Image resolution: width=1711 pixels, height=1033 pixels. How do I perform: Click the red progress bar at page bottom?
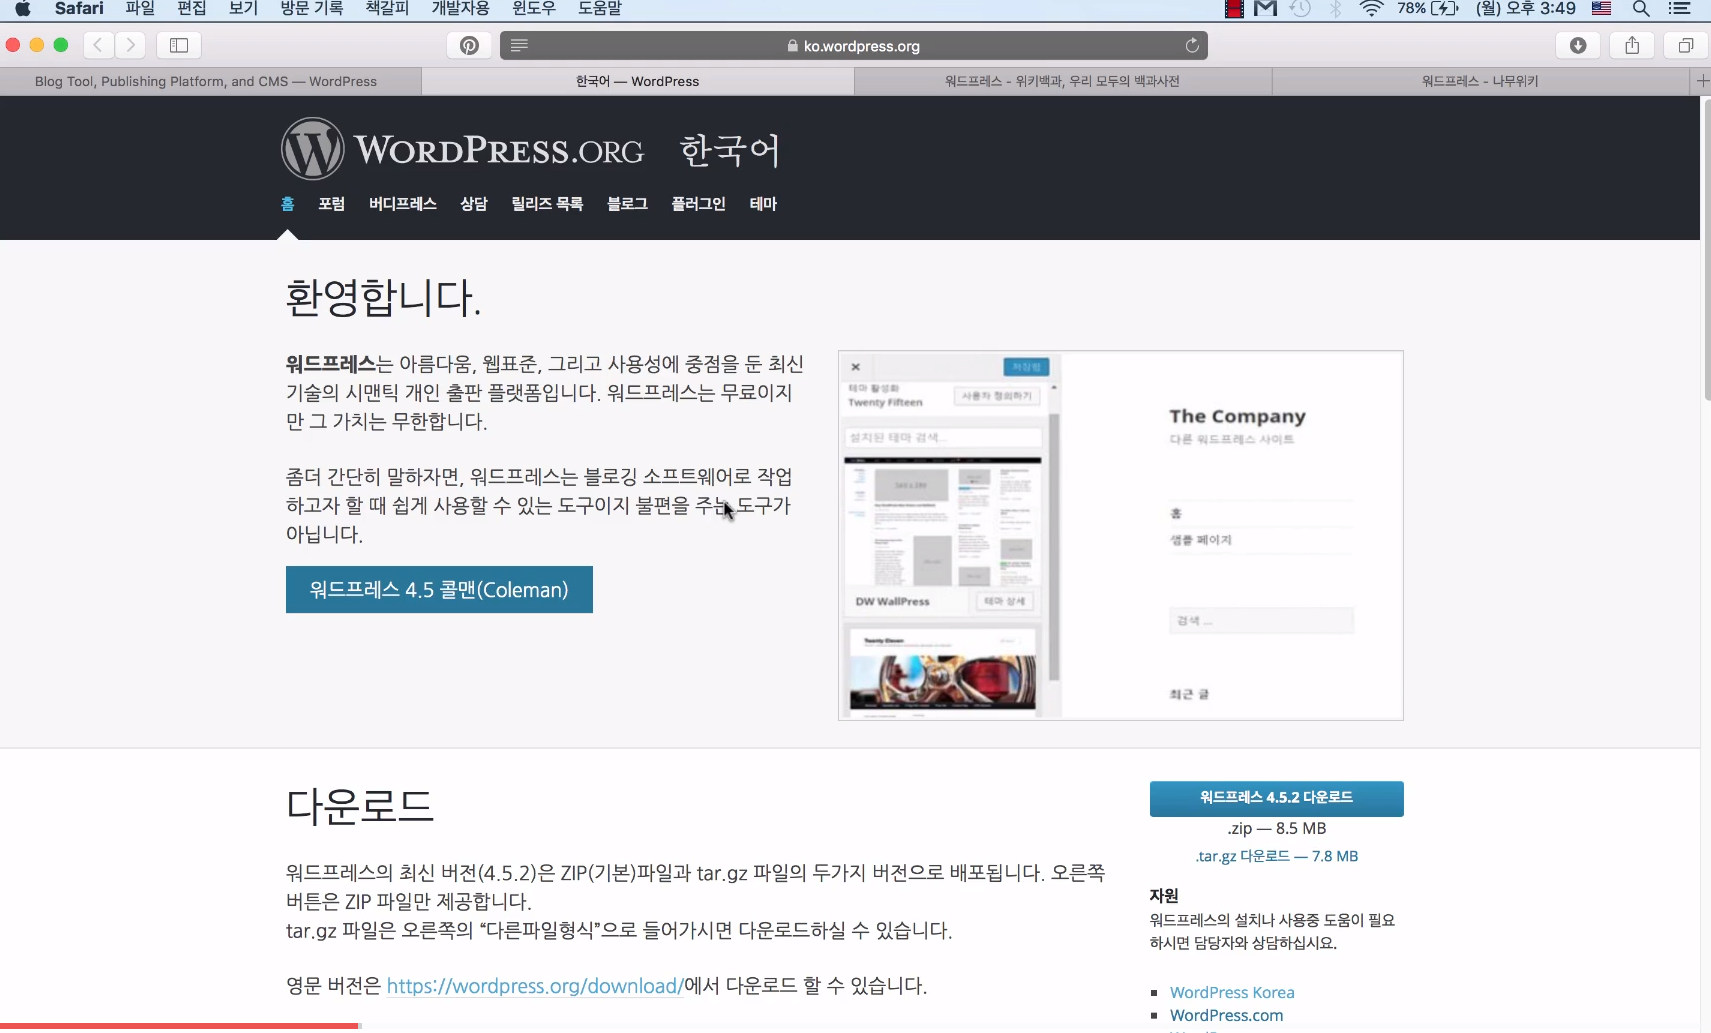179,1026
